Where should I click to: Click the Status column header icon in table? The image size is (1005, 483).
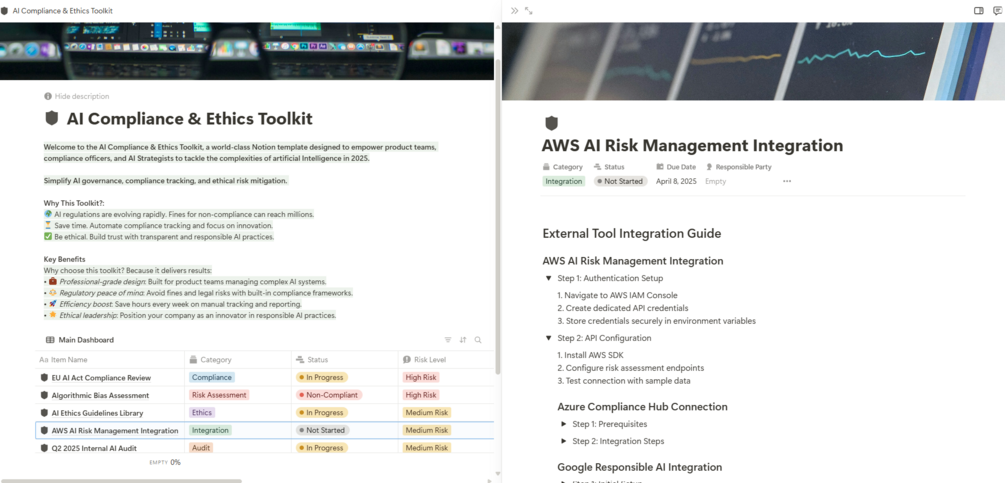tap(300, 360)
